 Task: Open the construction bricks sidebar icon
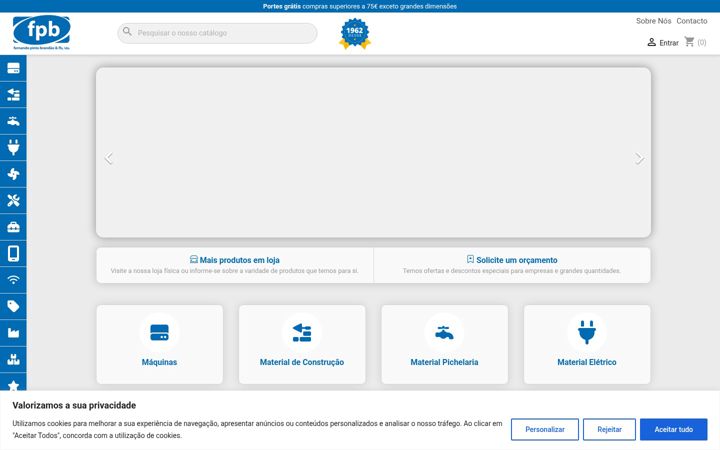click(x=13, y=95)
